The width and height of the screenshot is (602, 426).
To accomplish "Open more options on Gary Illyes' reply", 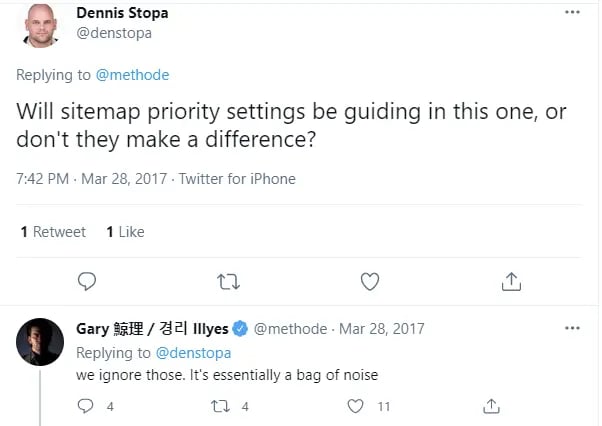I will pyautogui.click(x=572, y=328).
